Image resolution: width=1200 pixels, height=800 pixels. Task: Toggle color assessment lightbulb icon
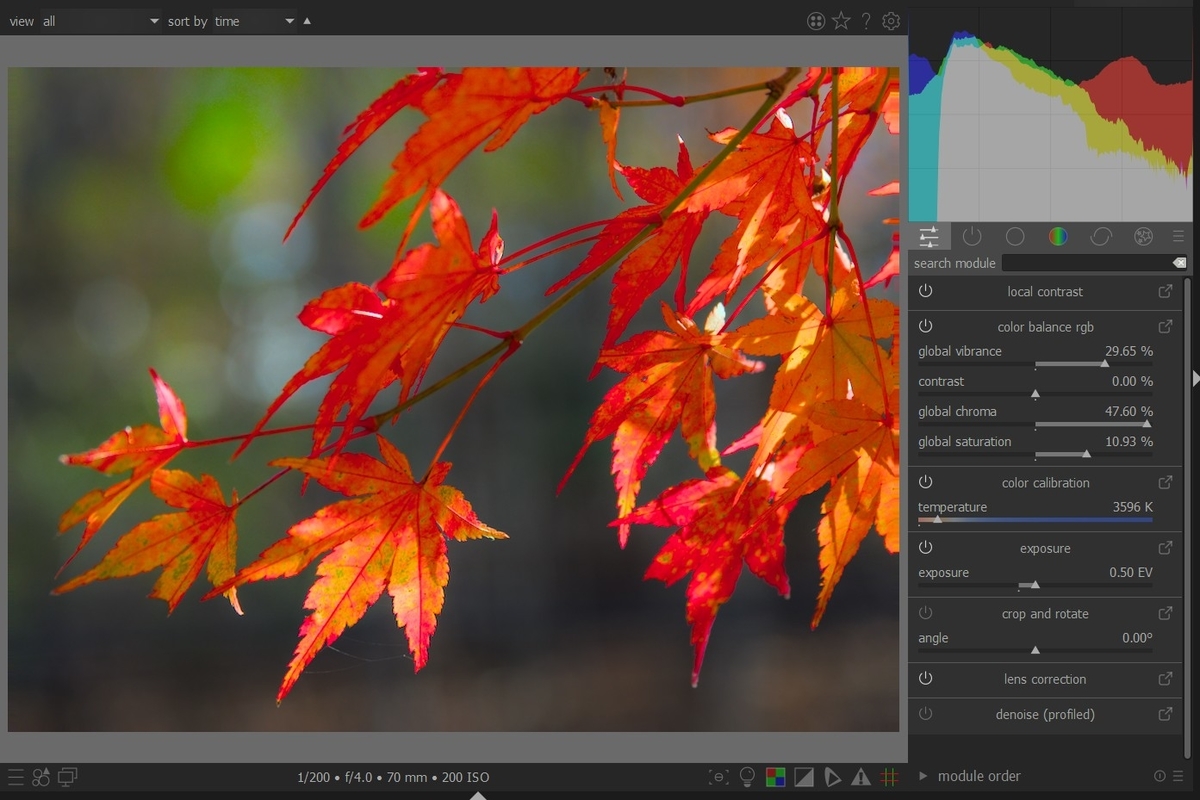point(747,777)
